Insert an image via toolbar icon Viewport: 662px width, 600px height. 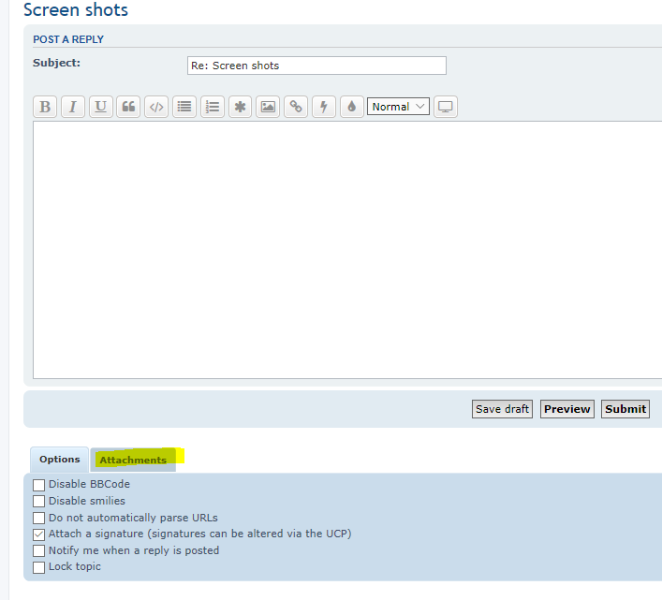[267, 107]
